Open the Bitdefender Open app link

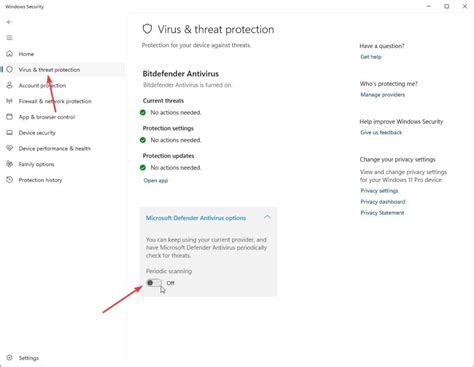click(156, 180)
